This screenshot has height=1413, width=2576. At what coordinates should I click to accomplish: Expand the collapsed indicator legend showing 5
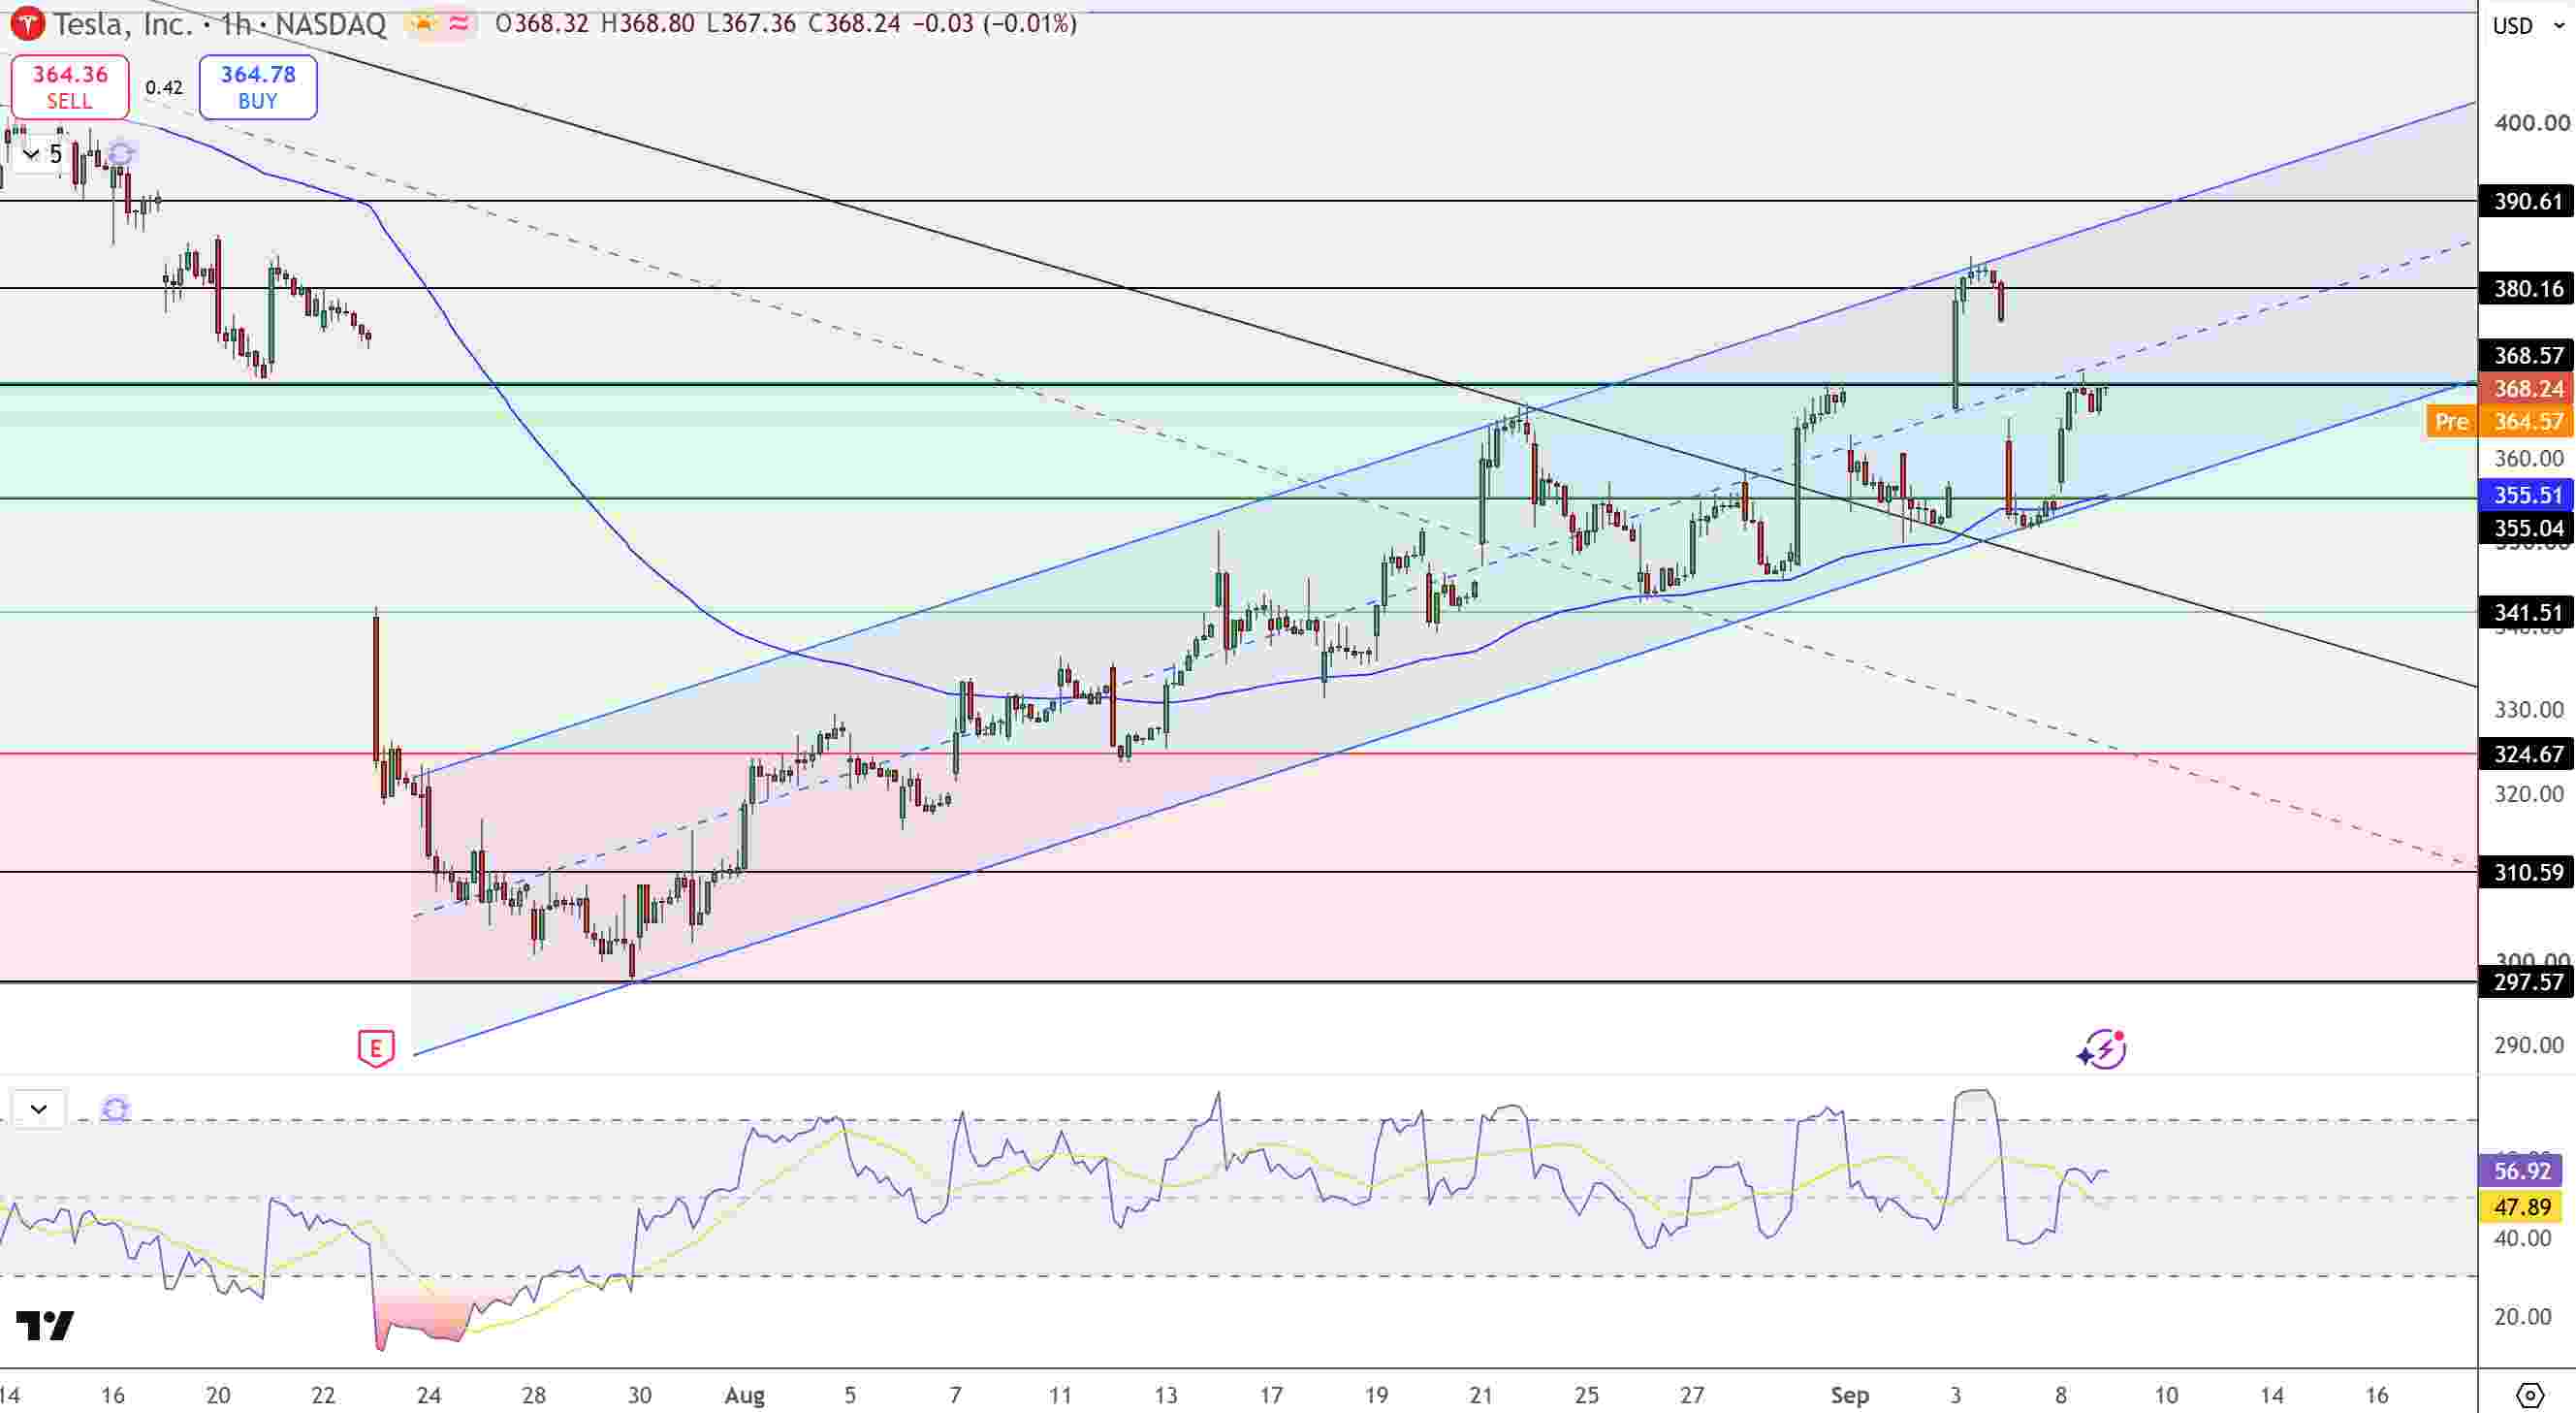point(40,154)
